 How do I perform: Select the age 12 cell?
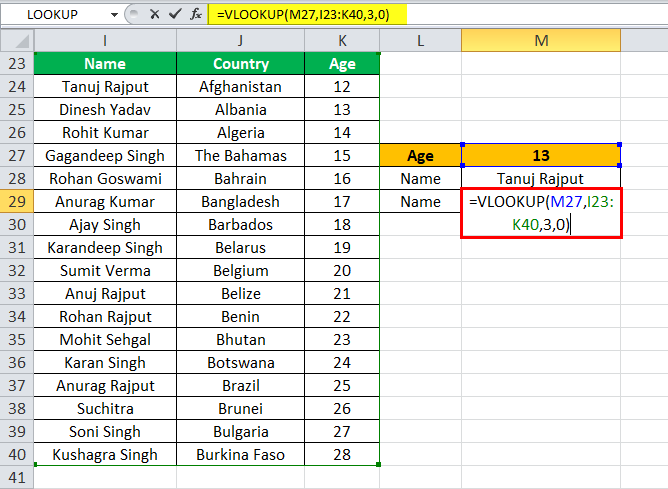[342, 86]
